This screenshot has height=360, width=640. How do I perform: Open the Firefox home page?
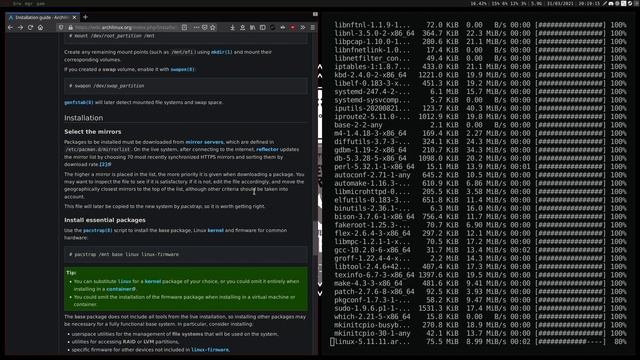click(40, 27)
